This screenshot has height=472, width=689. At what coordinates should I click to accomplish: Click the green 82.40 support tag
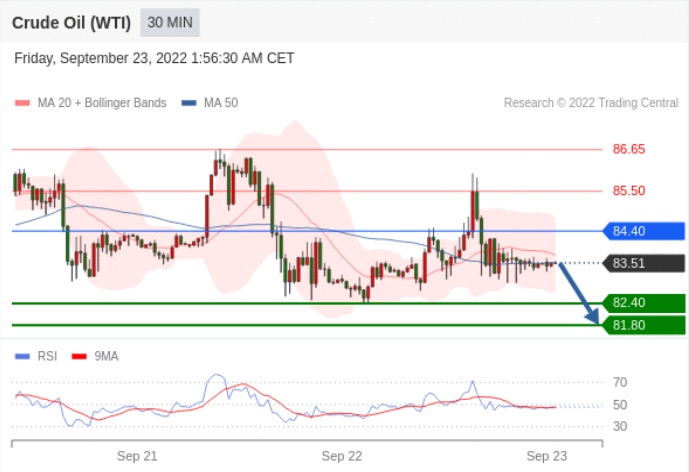(x=644, y=303)
